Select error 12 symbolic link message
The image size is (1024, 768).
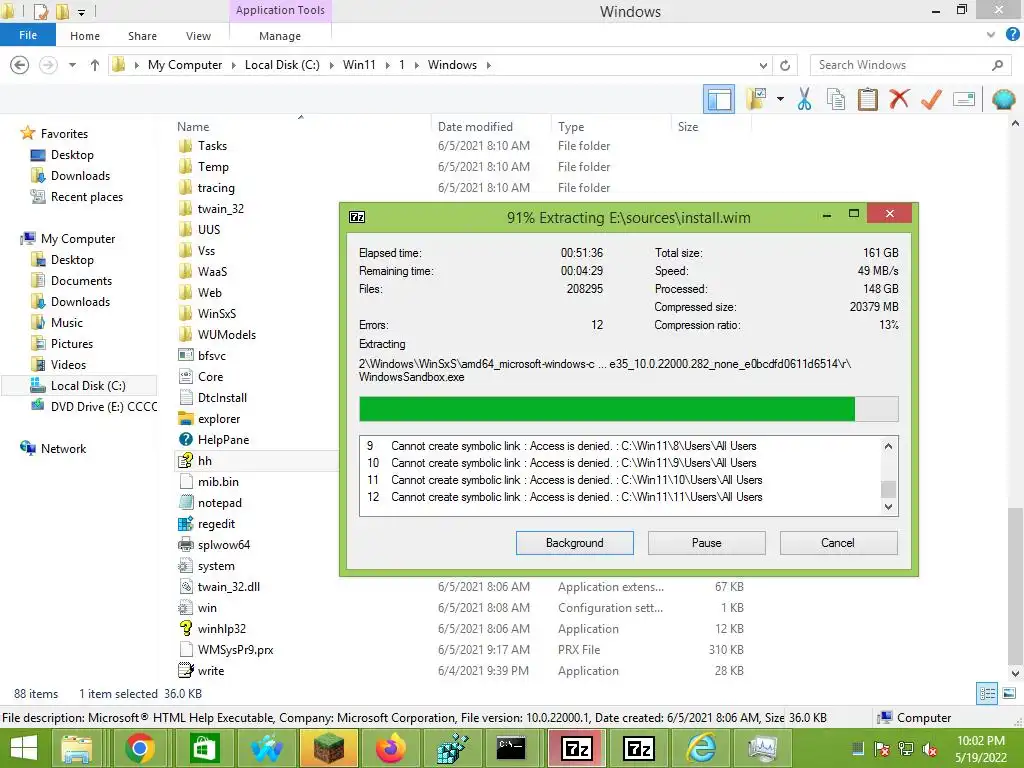pyautogui.click(x=564, y=497)
